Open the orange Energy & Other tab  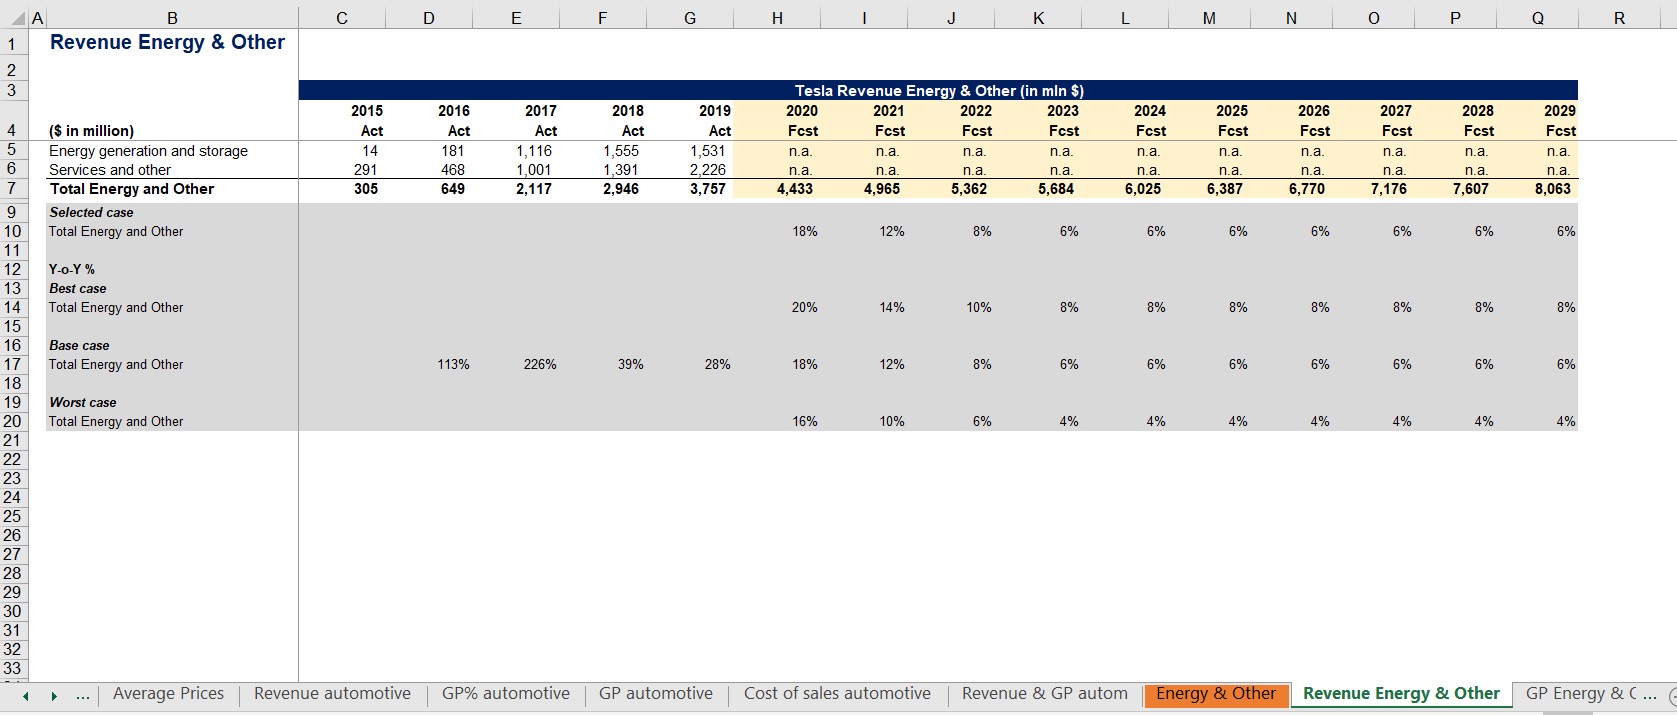point(1216,694)
